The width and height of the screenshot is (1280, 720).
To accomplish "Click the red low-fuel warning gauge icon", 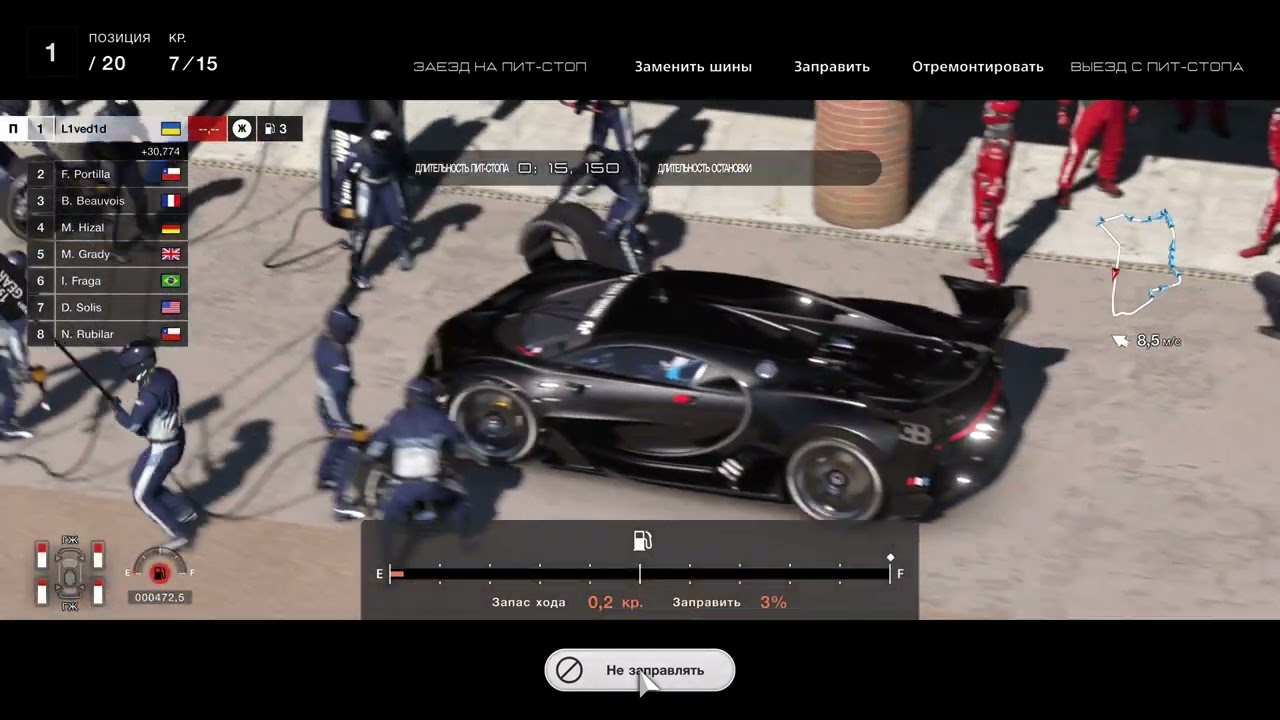I will (x=159, y=572).
